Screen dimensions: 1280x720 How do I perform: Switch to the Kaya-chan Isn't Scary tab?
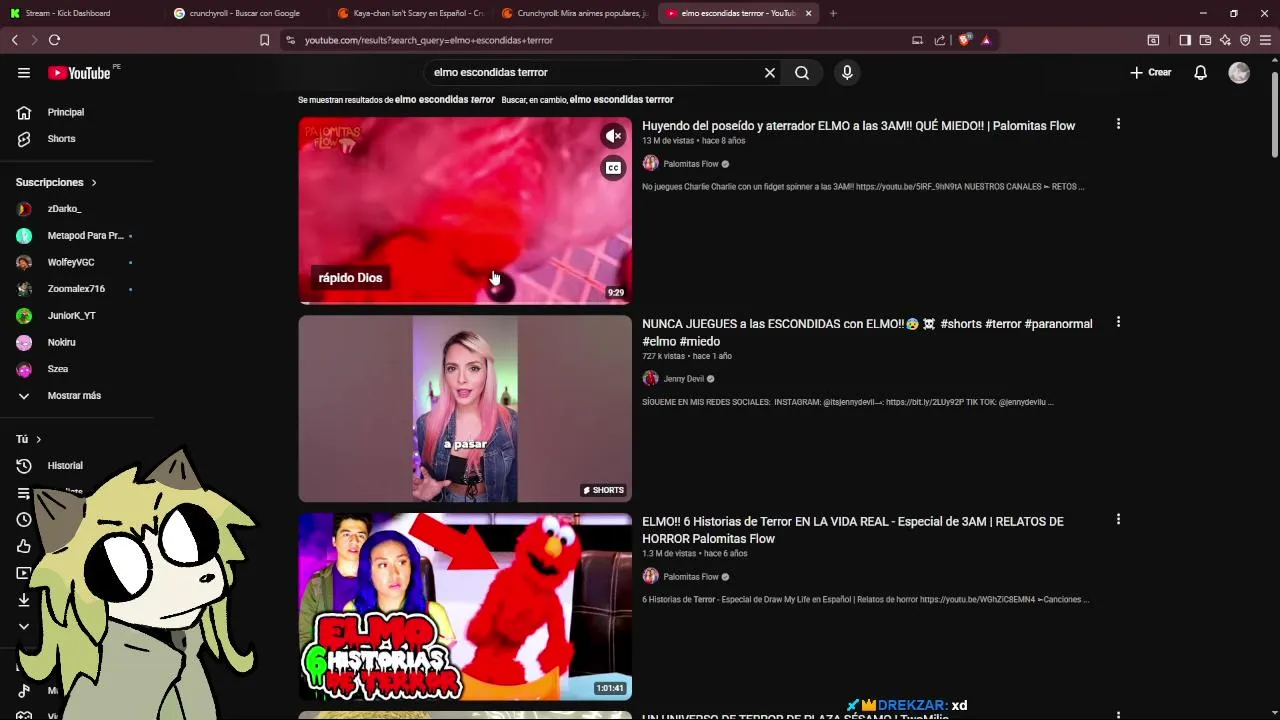tap(410, 13)
